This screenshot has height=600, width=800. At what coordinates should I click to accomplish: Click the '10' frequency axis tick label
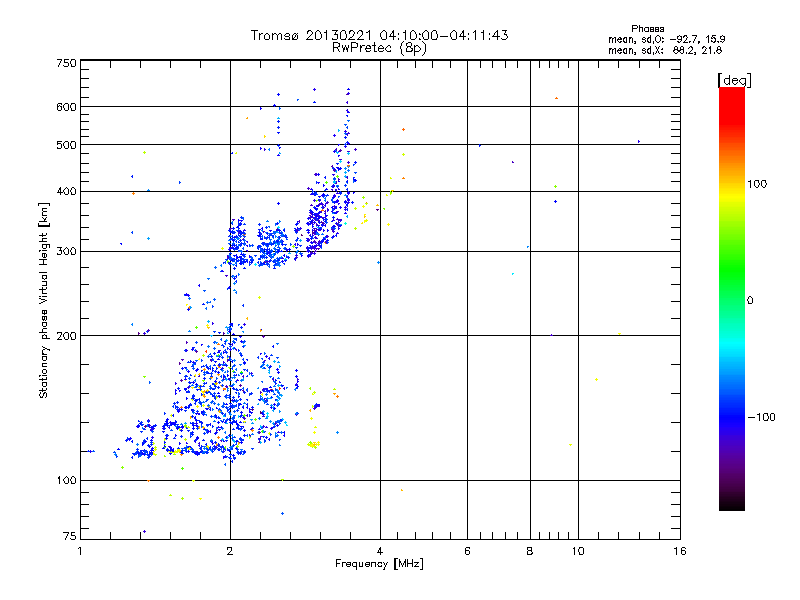[x=578, y=551]
